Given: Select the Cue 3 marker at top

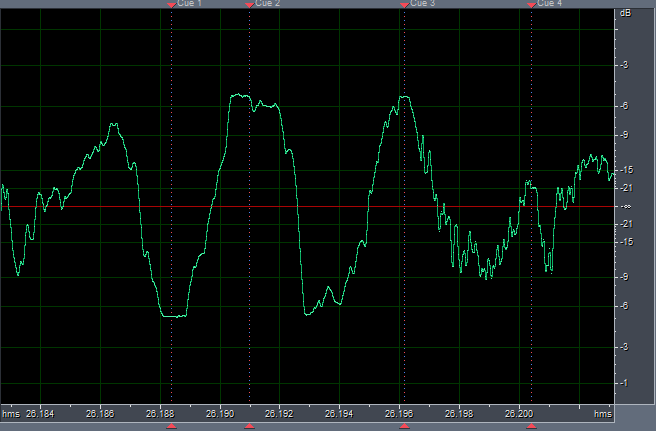Looking at the screenshot, I should tap(404, 5).
